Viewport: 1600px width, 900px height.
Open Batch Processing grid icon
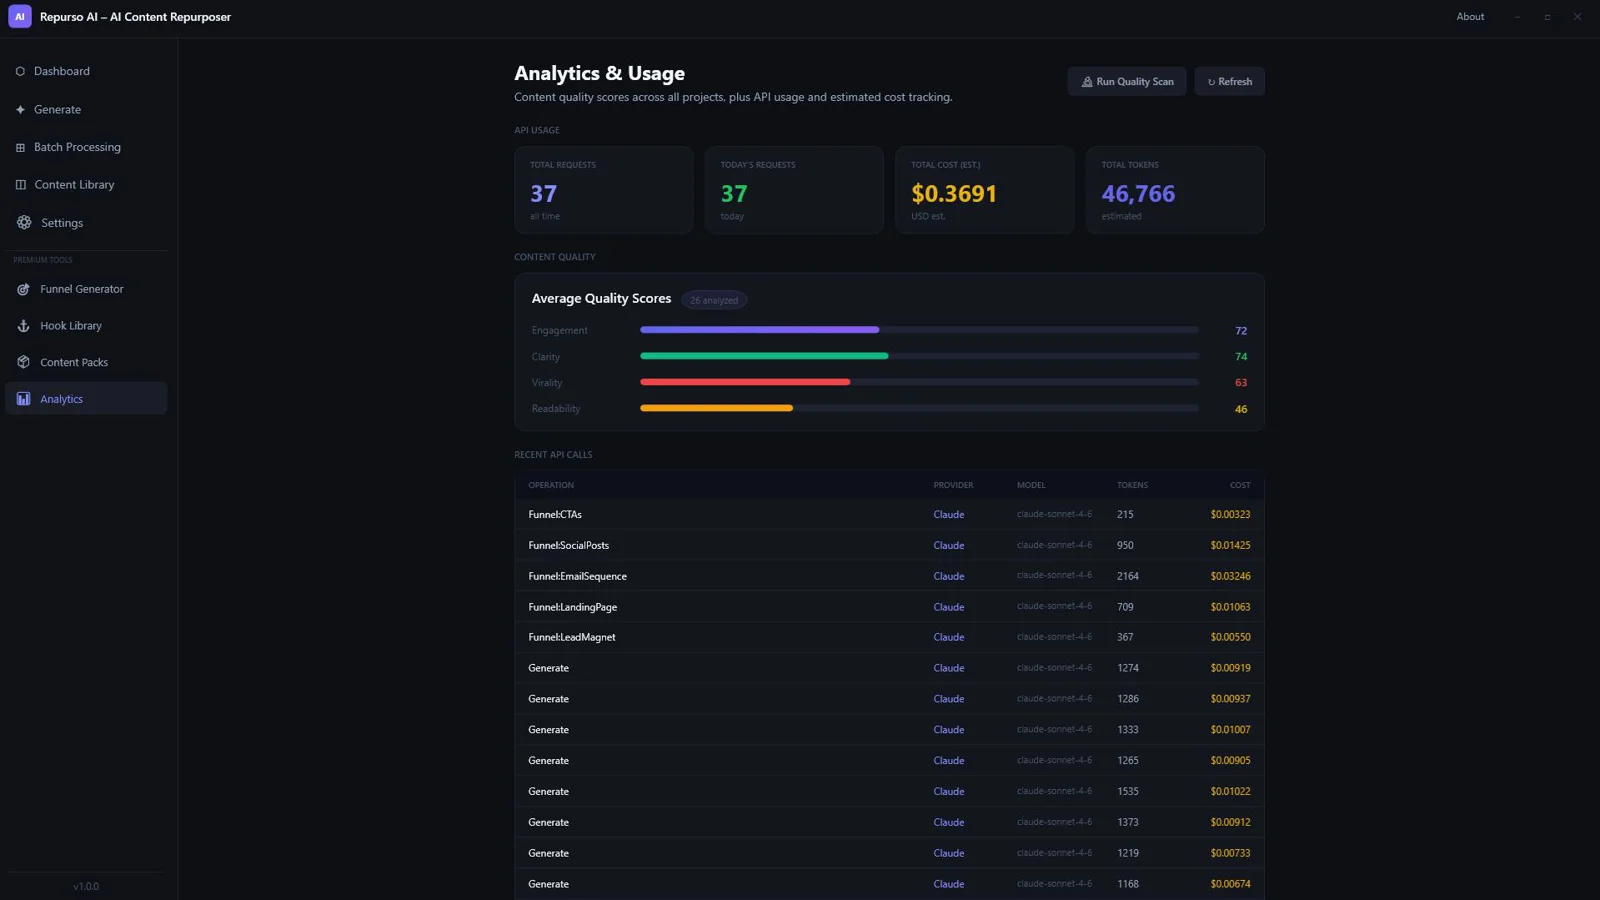tap(20, 147)
